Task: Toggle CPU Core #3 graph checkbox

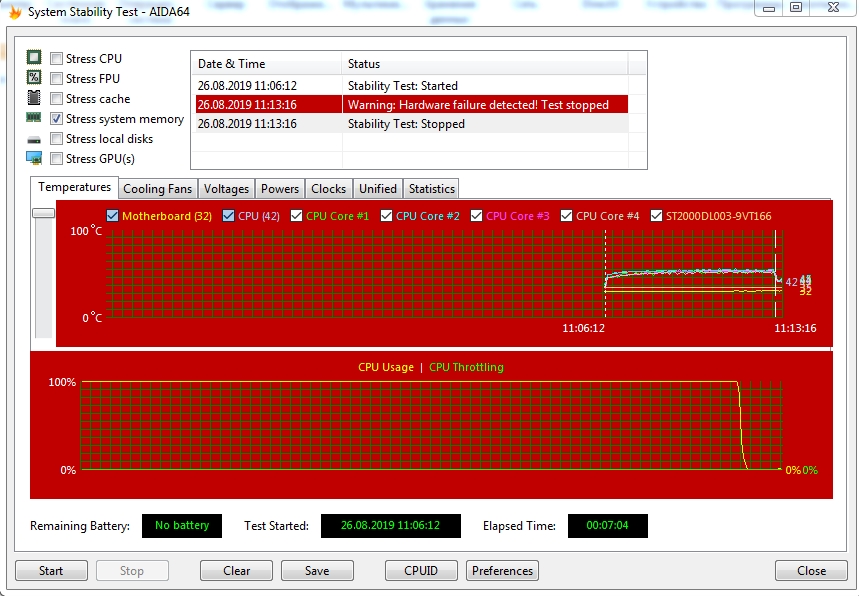Action: [x=476, y=216]
